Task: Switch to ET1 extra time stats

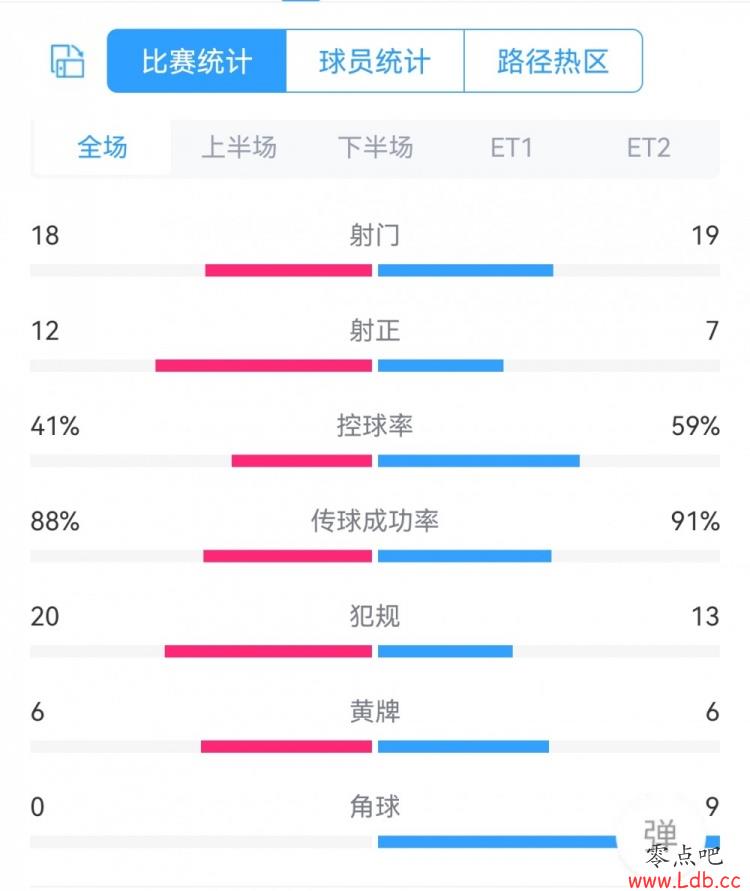Action: pos(512,148)
